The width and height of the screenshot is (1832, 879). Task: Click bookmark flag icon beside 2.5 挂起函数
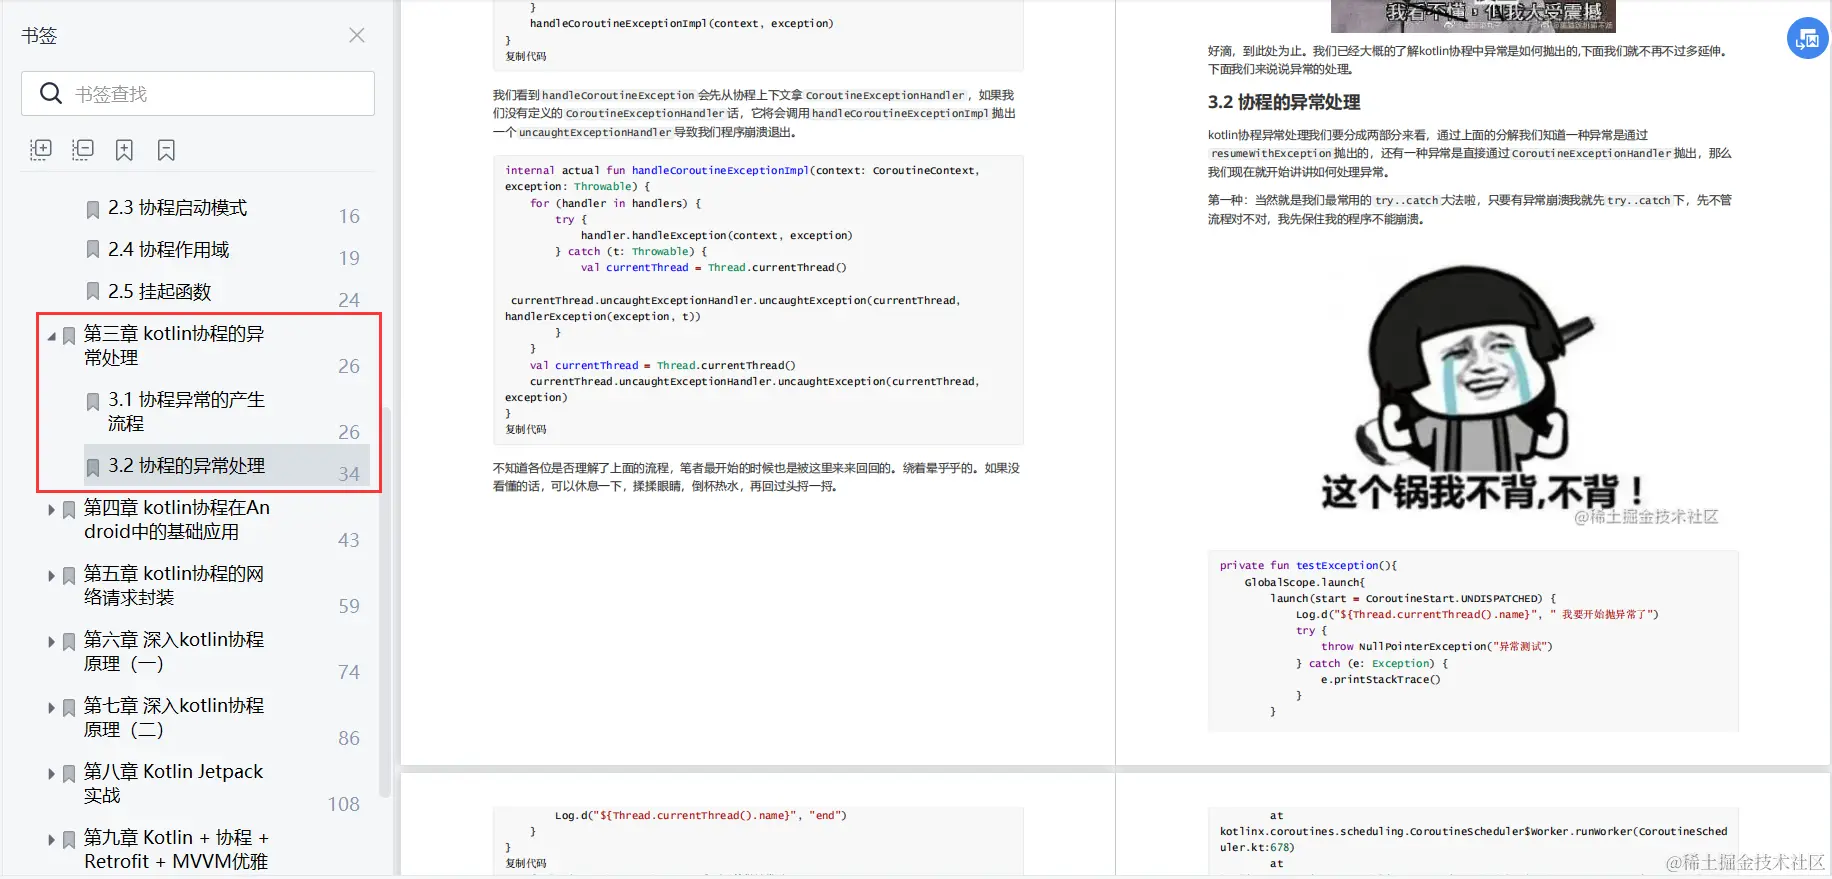pos(93,292)
